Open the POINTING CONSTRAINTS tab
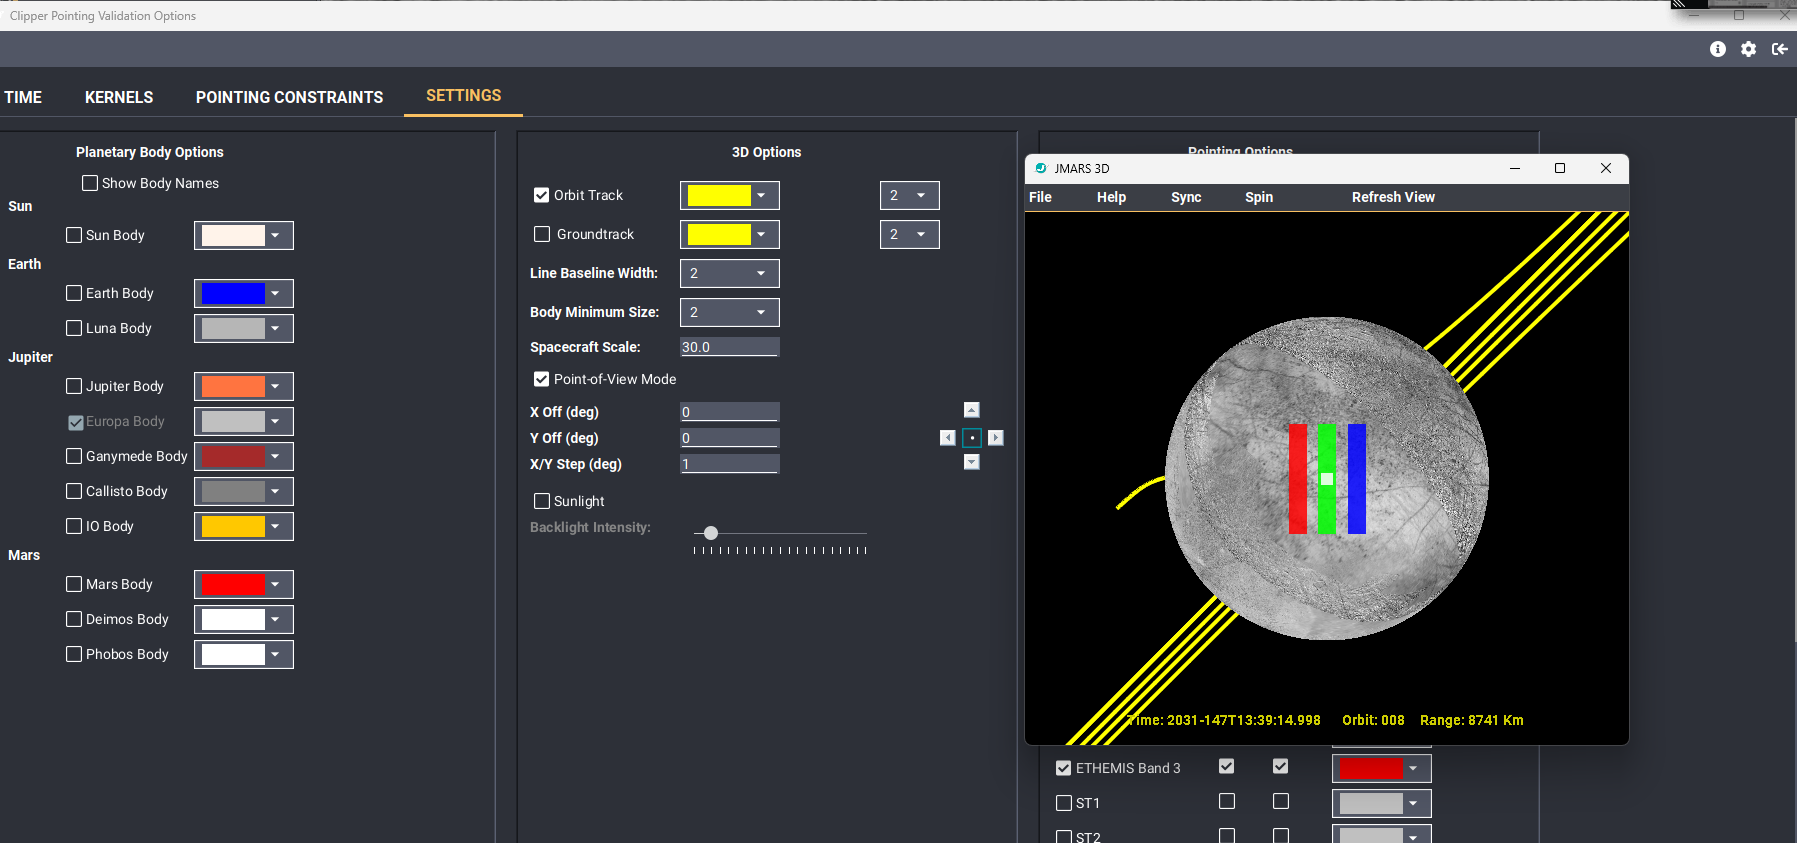 [289, 97]
